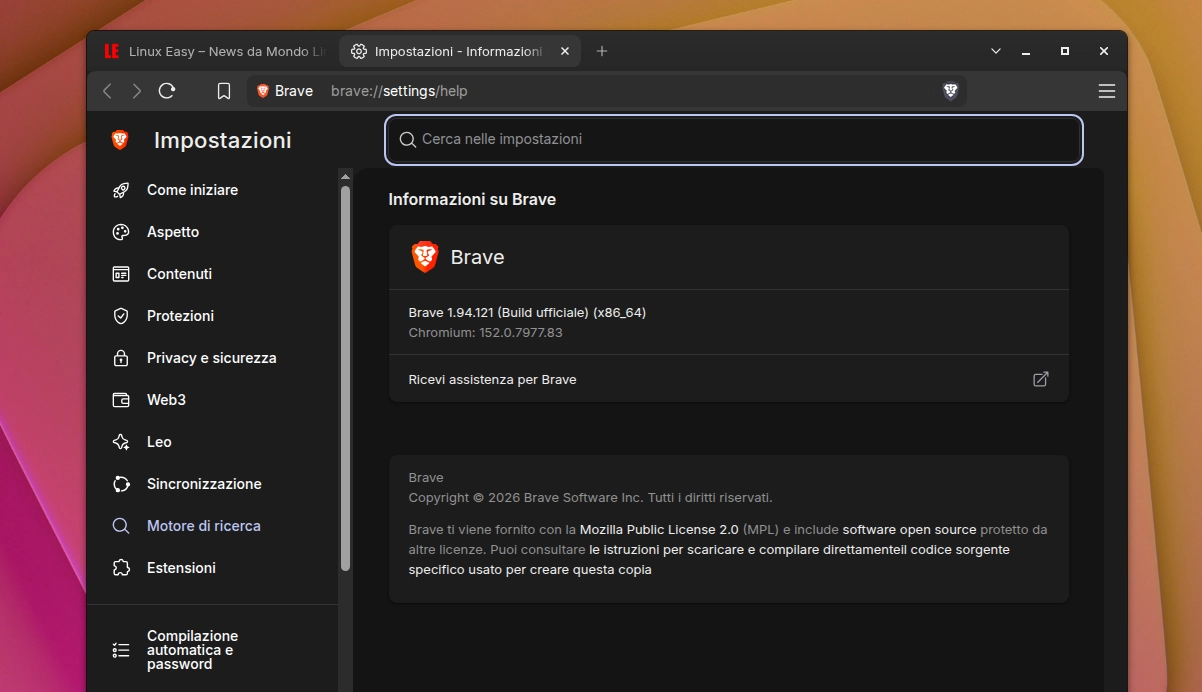This screenshot has width=1202, height=692.
Task: Click the sidebar vertical scrollbar
Action: [x=345, y=378]
